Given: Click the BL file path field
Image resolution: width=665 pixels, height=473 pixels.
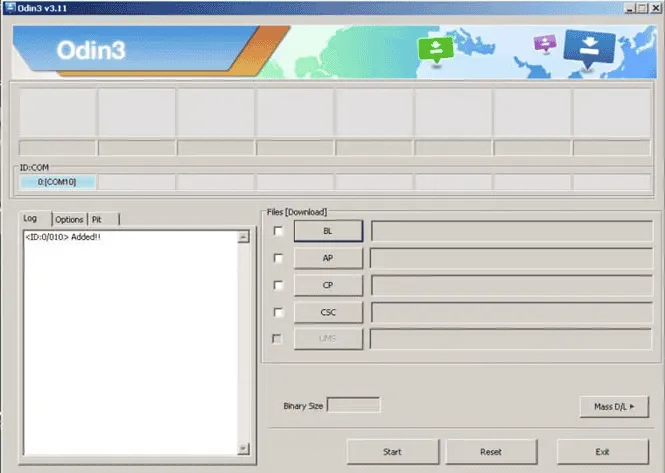Looking at the screenshot, I should (511, 231).
